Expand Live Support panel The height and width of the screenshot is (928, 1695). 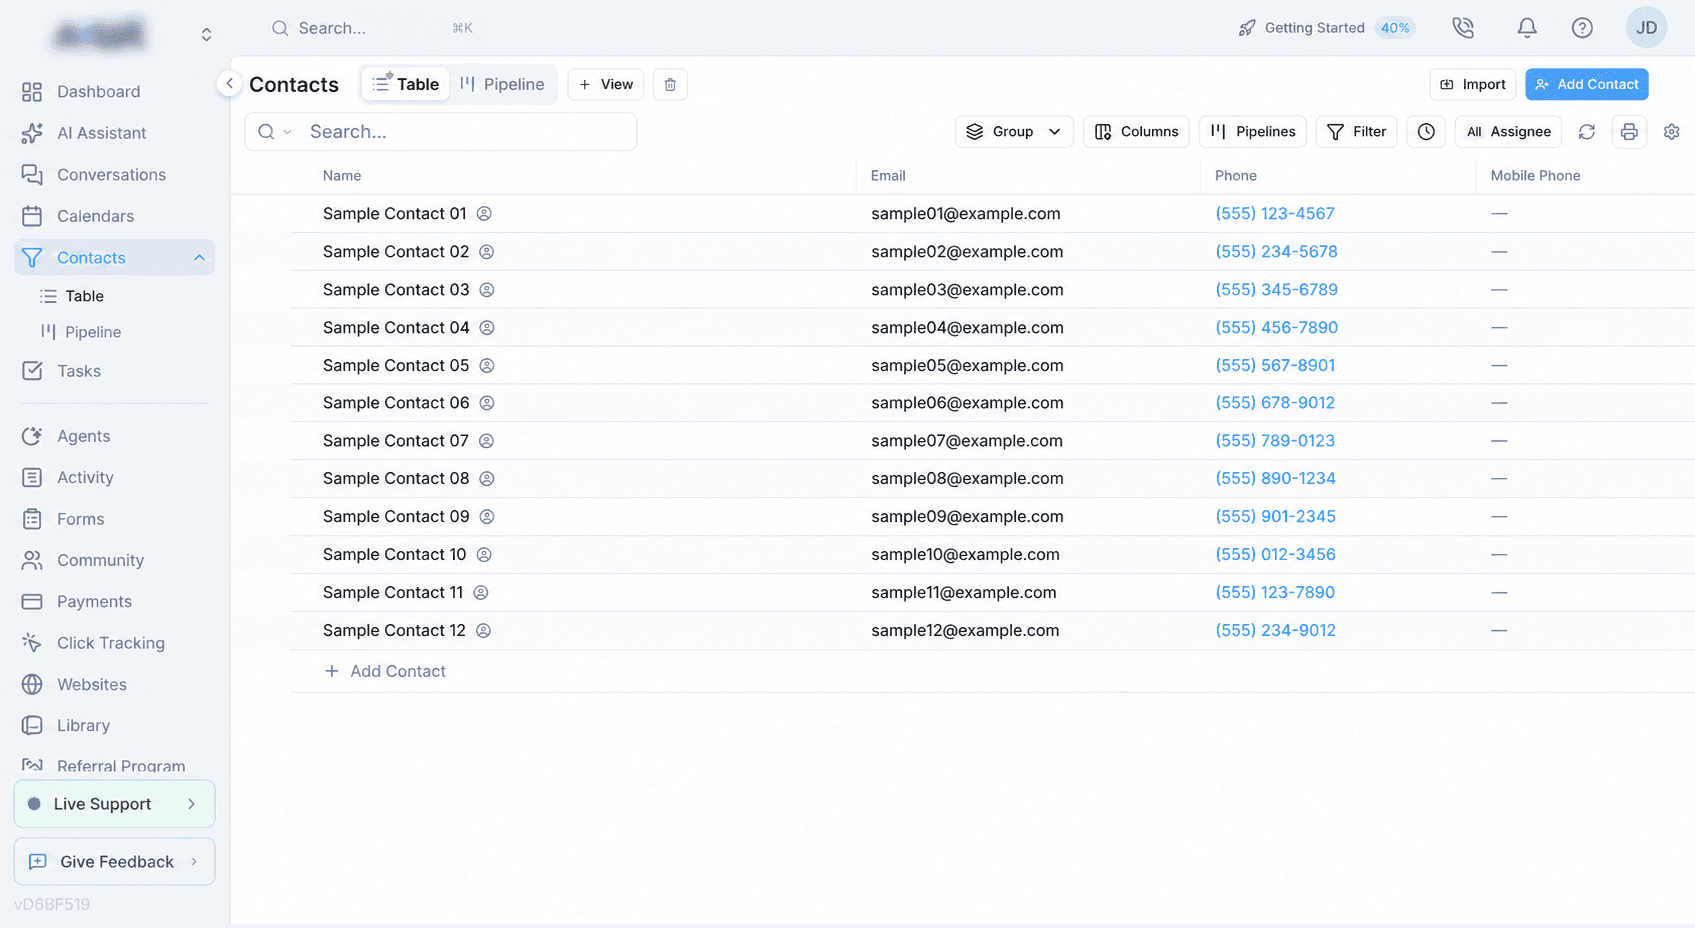click(x=114, y=804)
